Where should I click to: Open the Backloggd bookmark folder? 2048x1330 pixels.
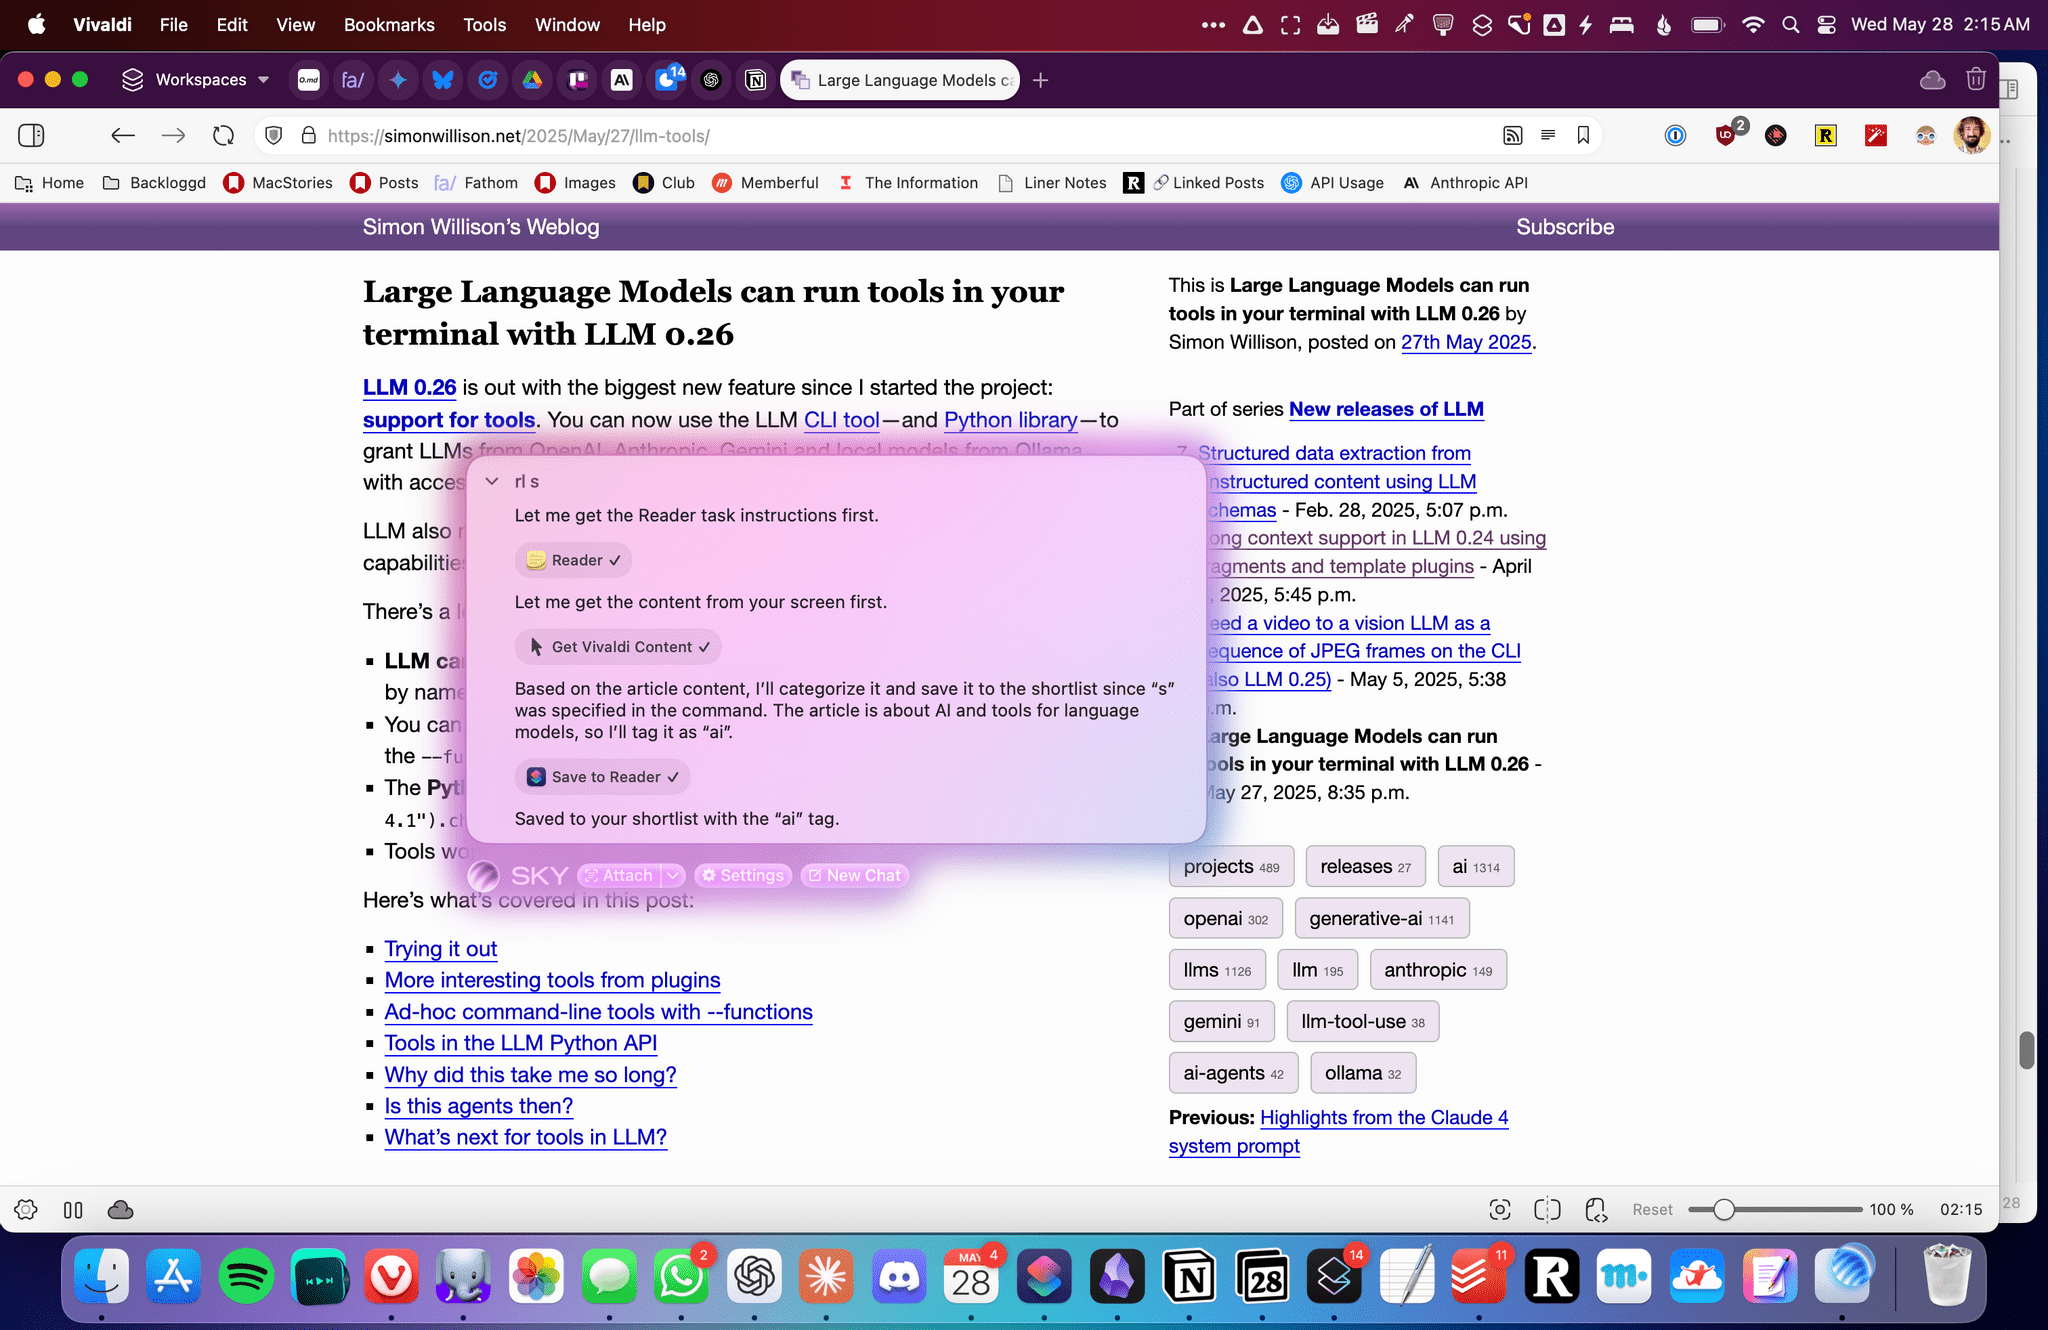click(154, 183)
